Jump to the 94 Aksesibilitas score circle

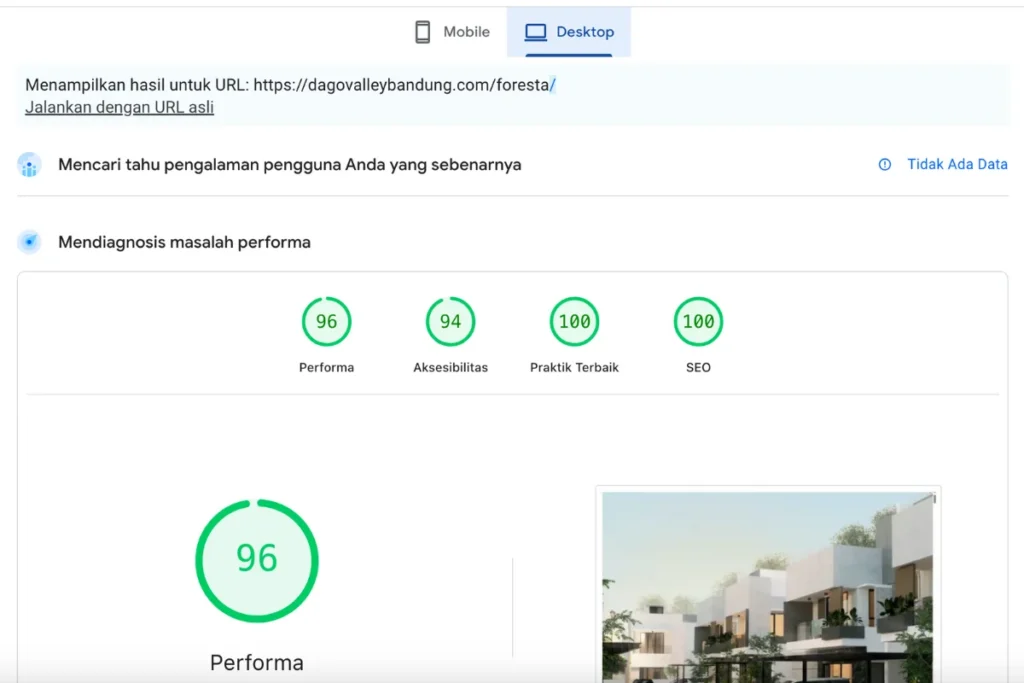pos(450,322)
